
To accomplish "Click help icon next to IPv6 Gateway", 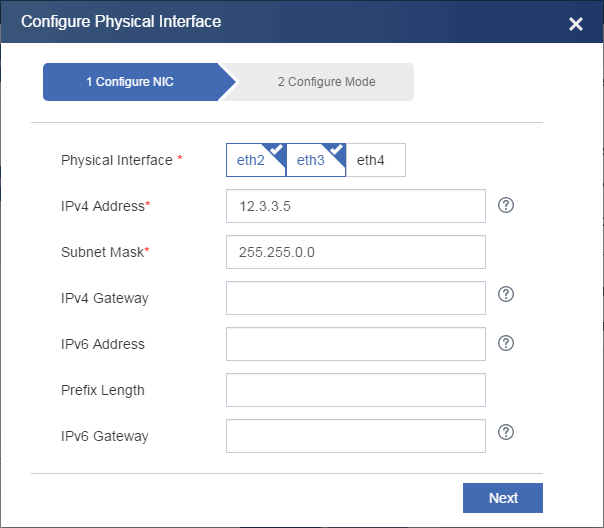I will 506,433.
